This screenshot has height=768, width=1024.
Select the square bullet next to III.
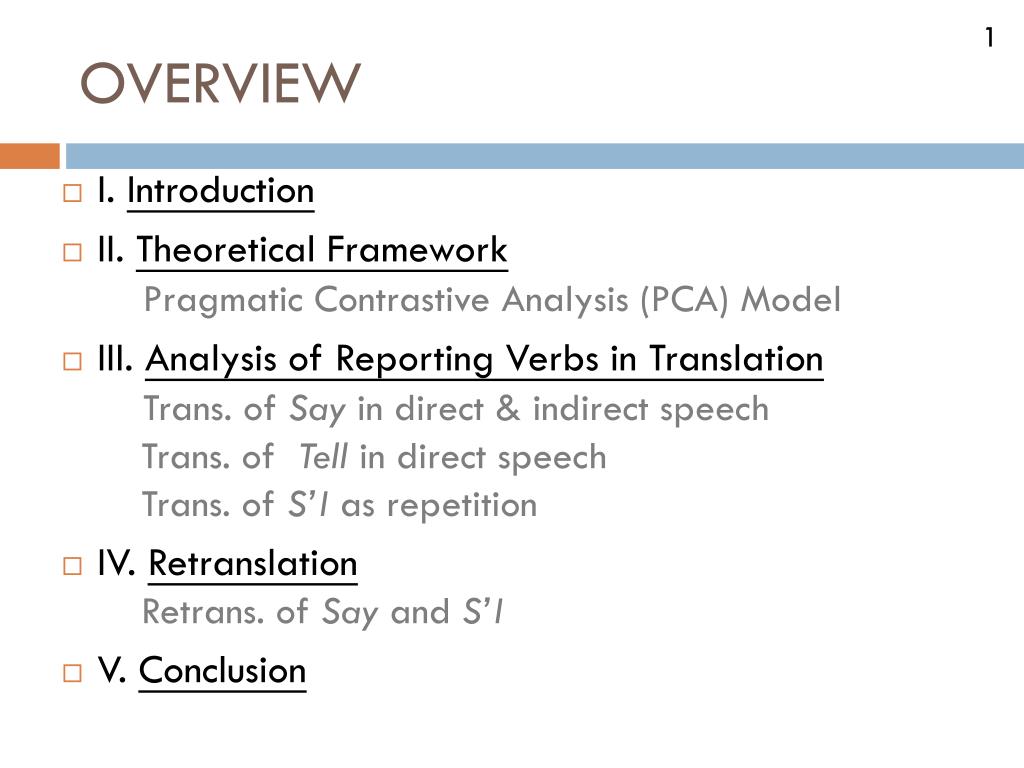point(72,361)
